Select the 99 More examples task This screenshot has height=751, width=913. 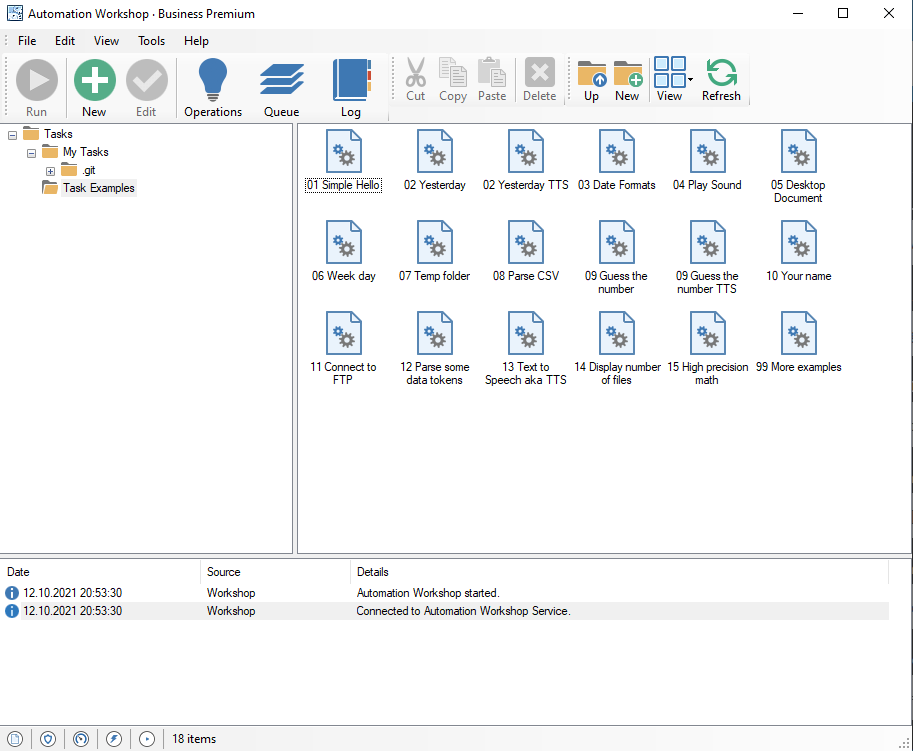click(x=798, y=342)
